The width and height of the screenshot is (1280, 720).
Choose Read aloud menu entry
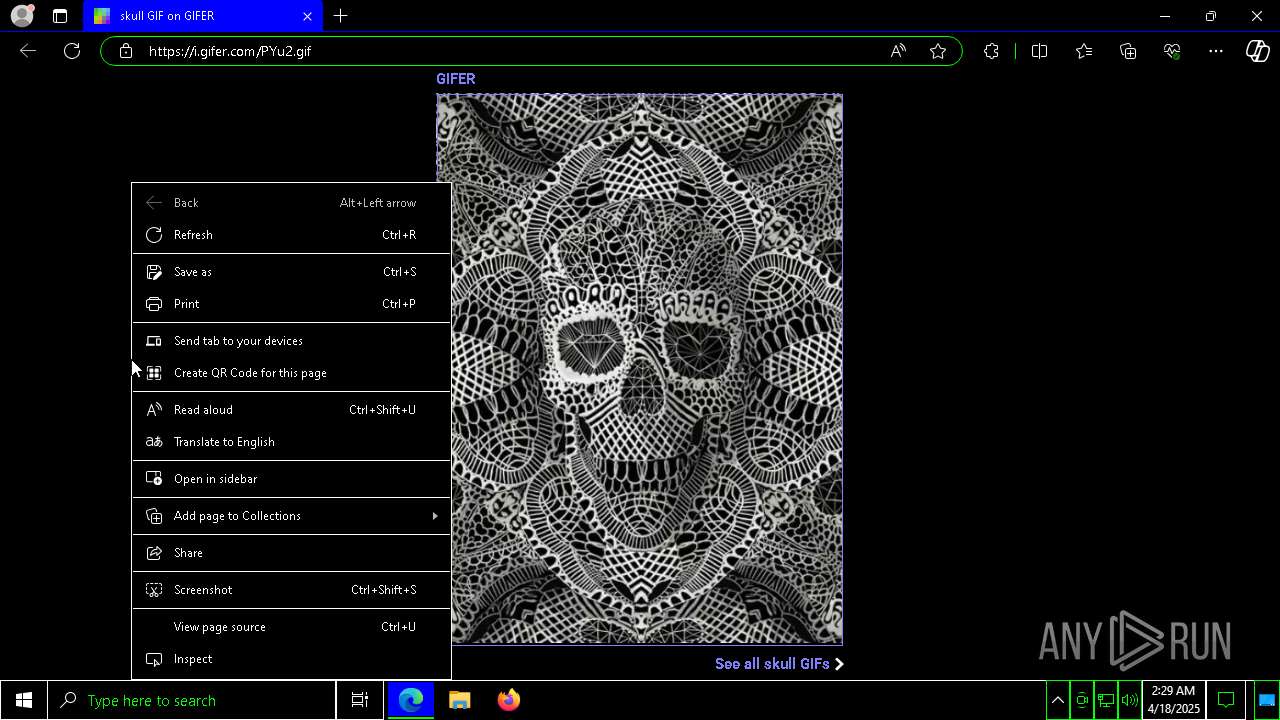pyautogui.click(x=291, y=410)
